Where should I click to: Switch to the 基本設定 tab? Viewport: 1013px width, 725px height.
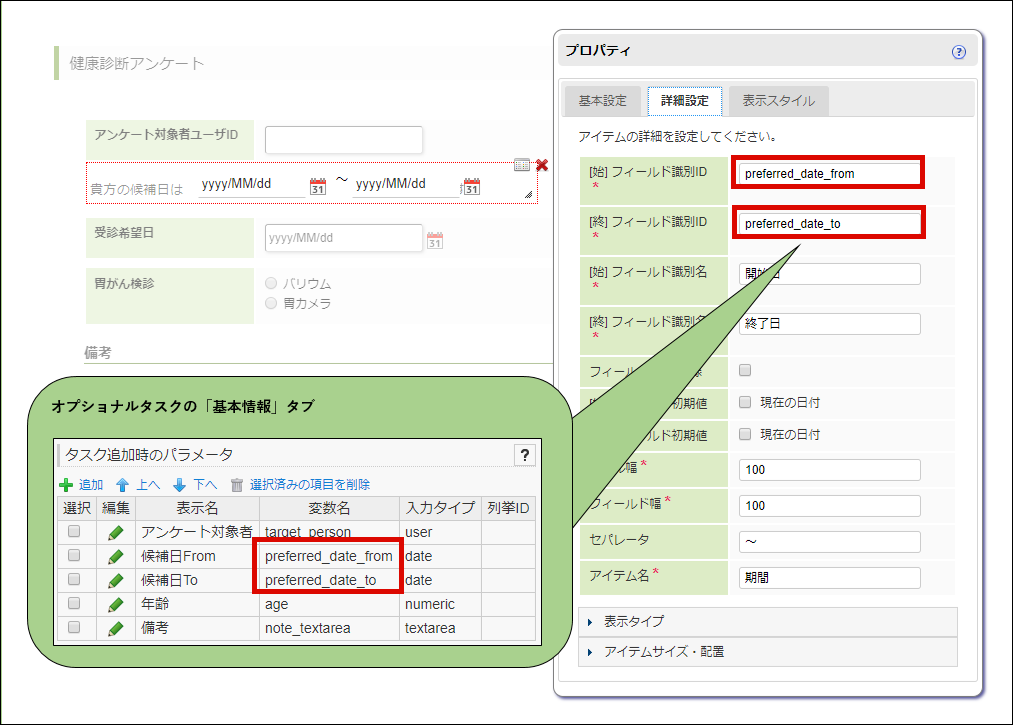click(605, 101)
